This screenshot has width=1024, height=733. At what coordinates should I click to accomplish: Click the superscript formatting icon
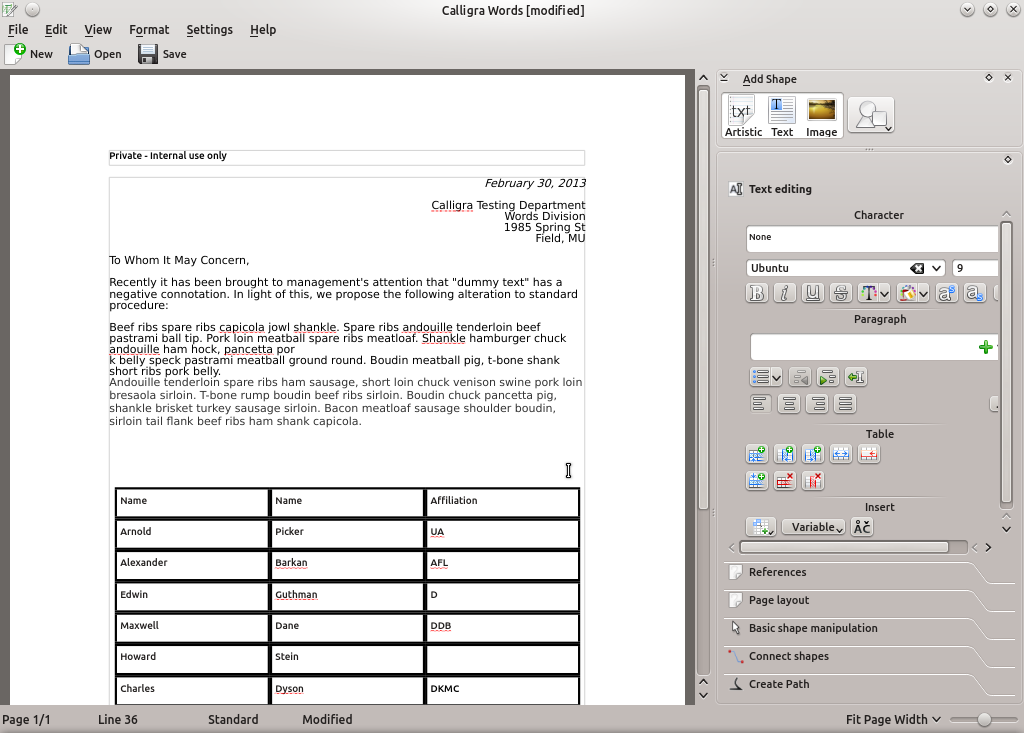pyautogui.click(x=947, y=293)
